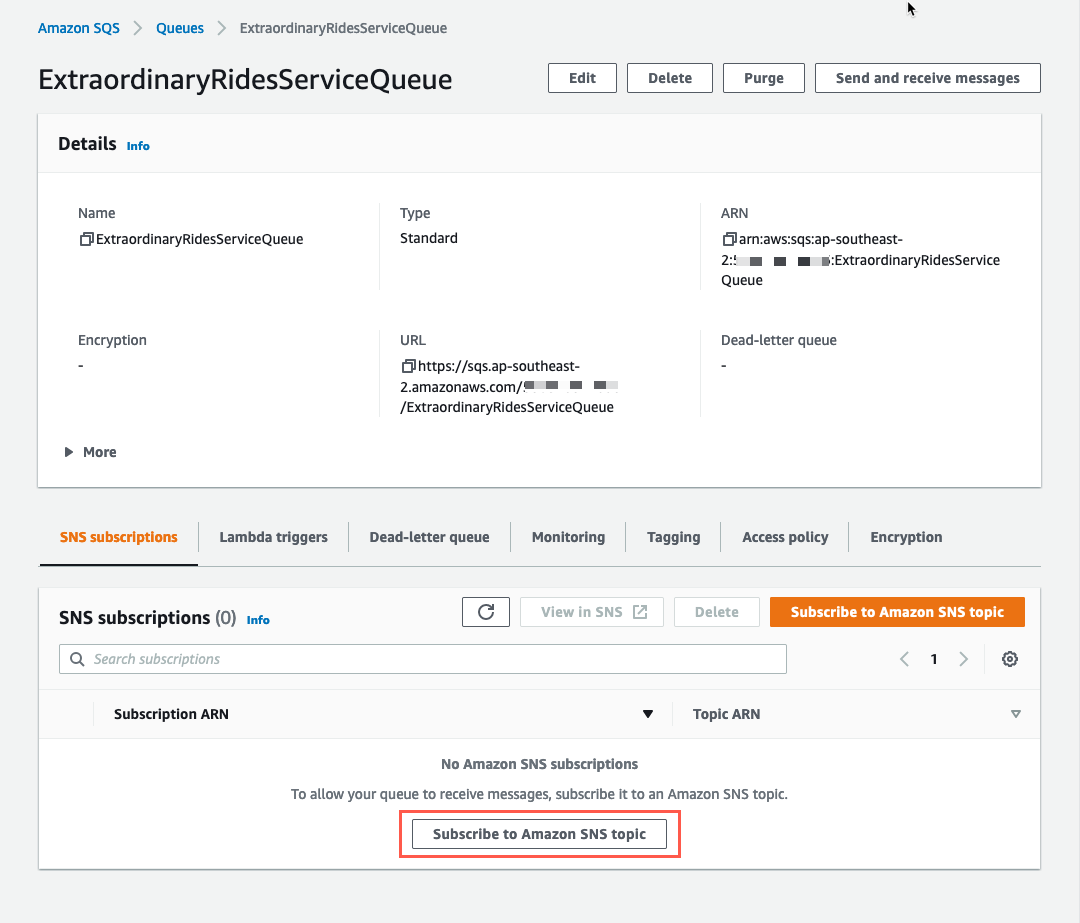
Task: Go to Amazon SQS breadcrumb link
Action: pyautogui.click(x=79, y=28)
